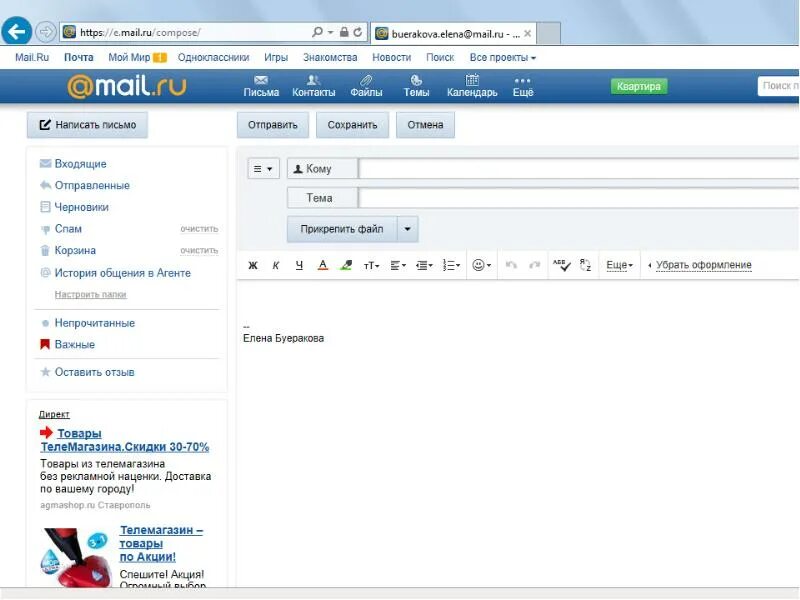Open a new blank browser tab
This screenshot has width=800, height=600.
[548, 34]
